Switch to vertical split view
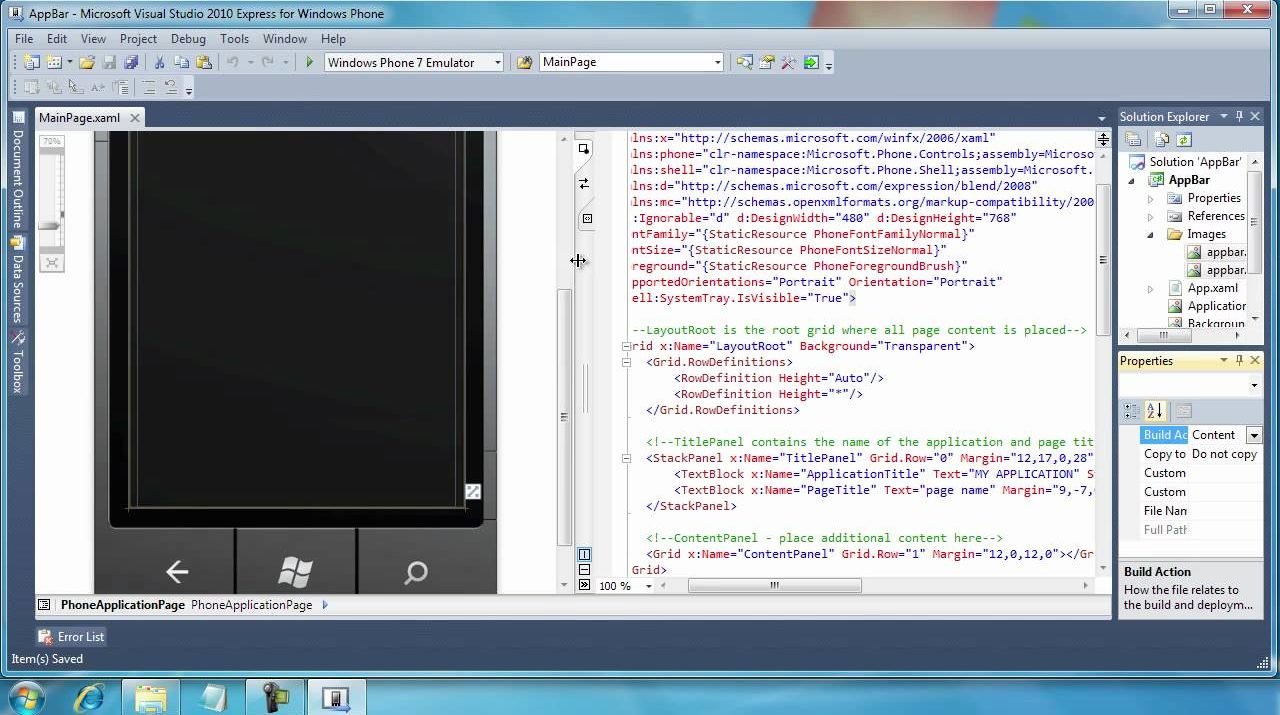 pyautogui.click(x=584, y=554)
